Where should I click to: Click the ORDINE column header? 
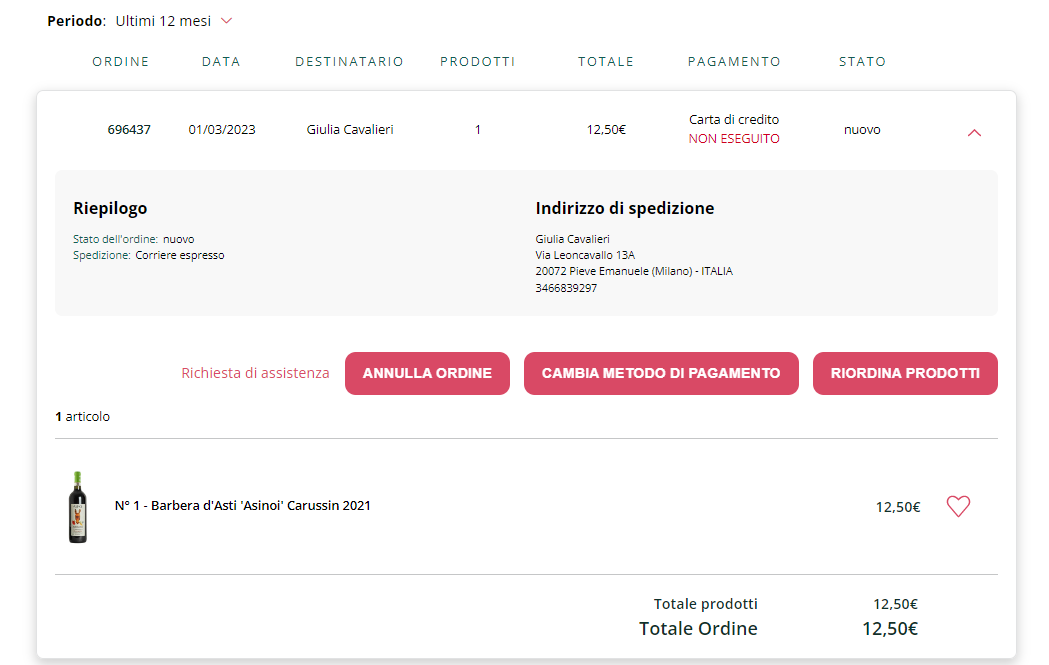click(x=120, y=62)
